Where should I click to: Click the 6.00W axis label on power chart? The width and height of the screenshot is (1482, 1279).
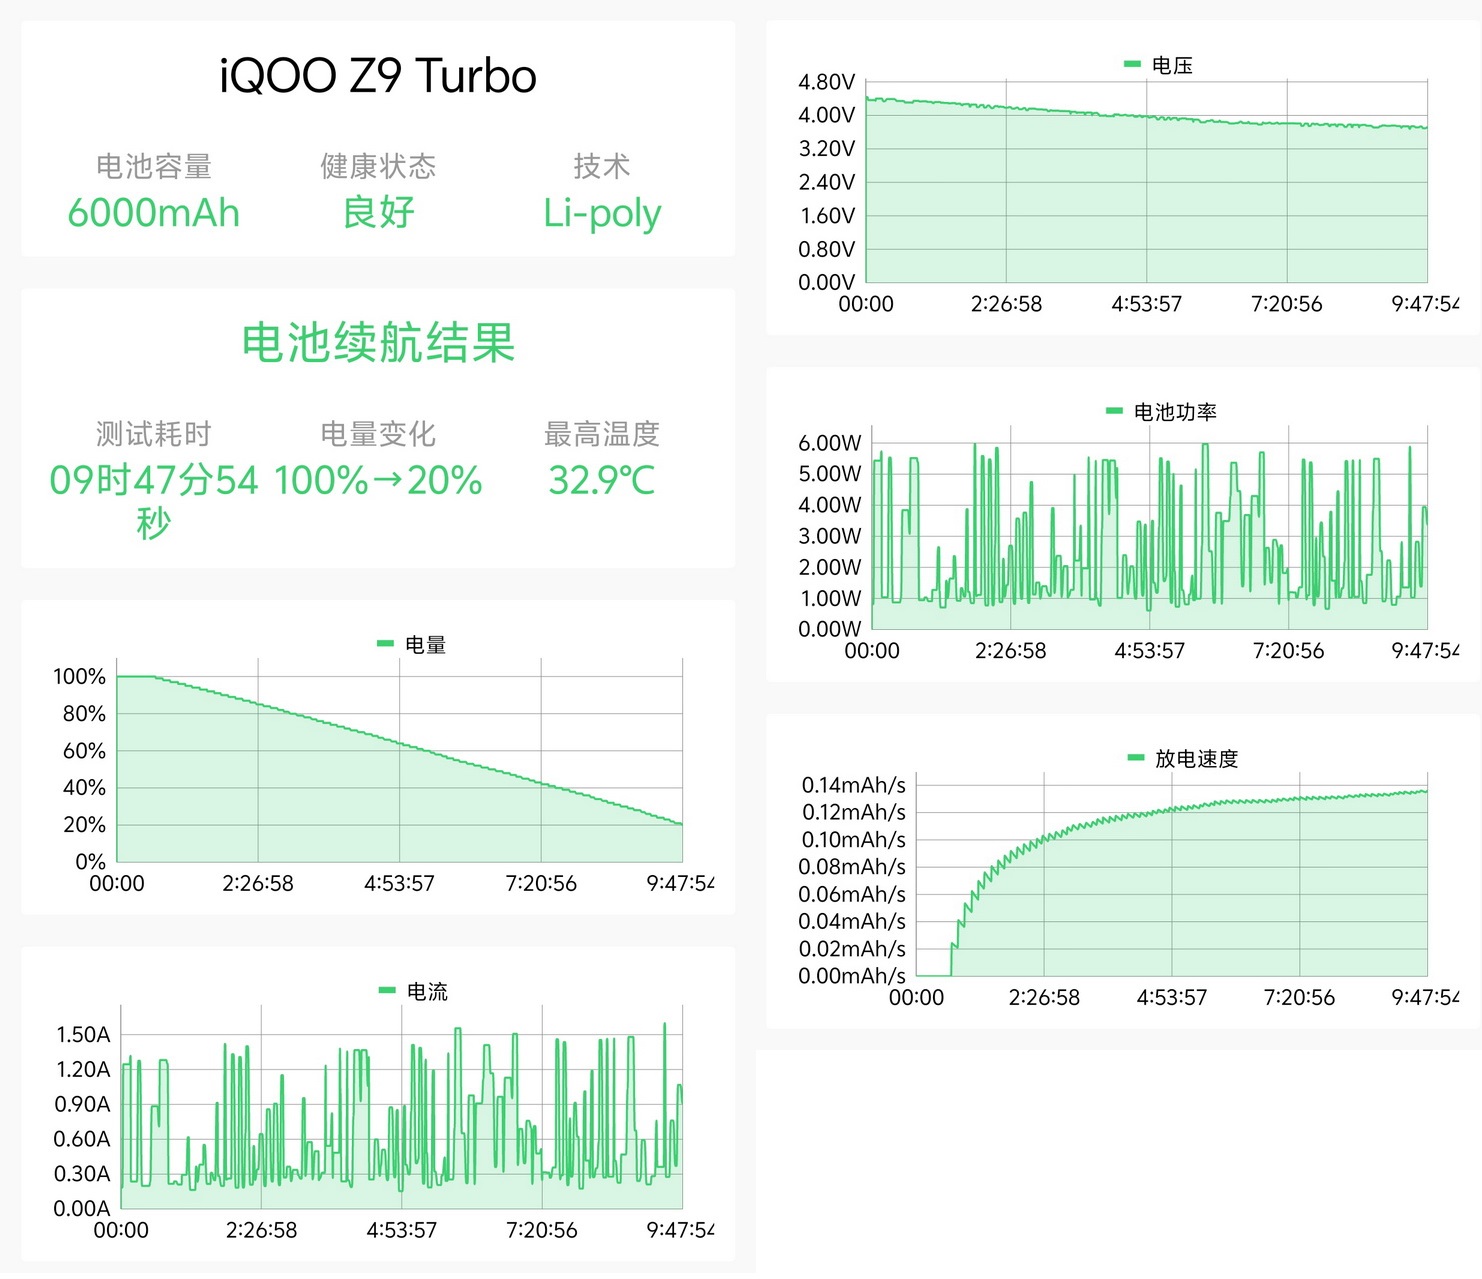[829, 443]
